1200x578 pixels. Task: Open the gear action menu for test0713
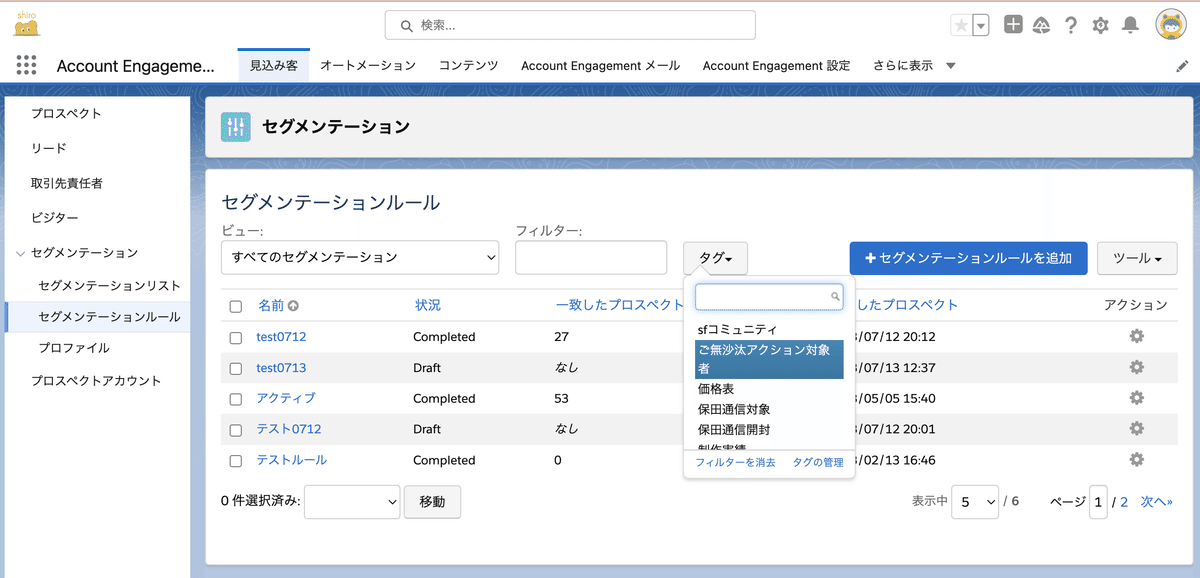(x=1136, y=367)
